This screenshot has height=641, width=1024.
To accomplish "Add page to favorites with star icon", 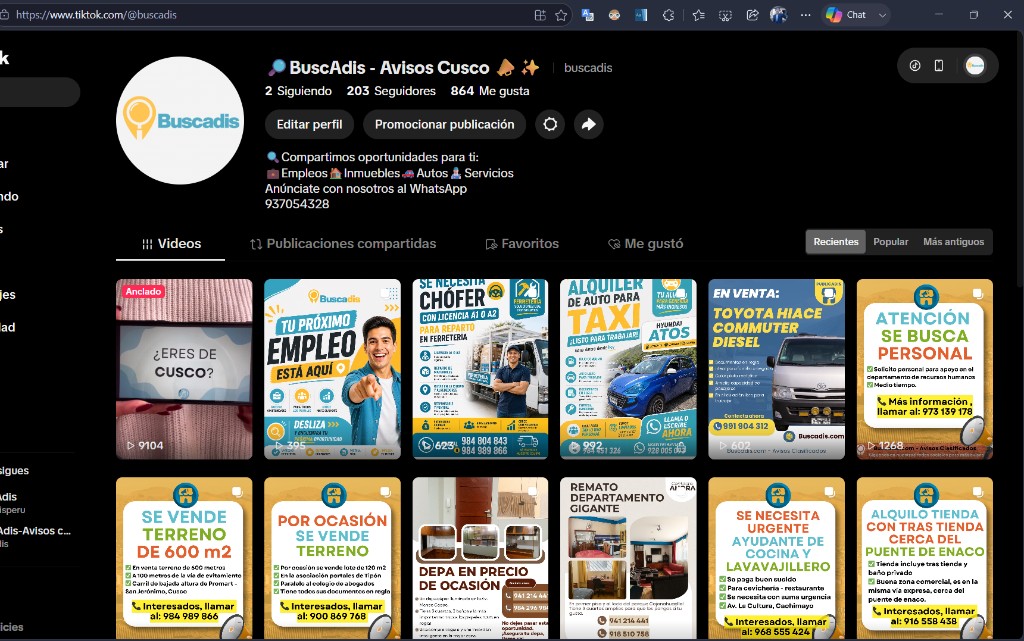I will [x=561, y=15].
